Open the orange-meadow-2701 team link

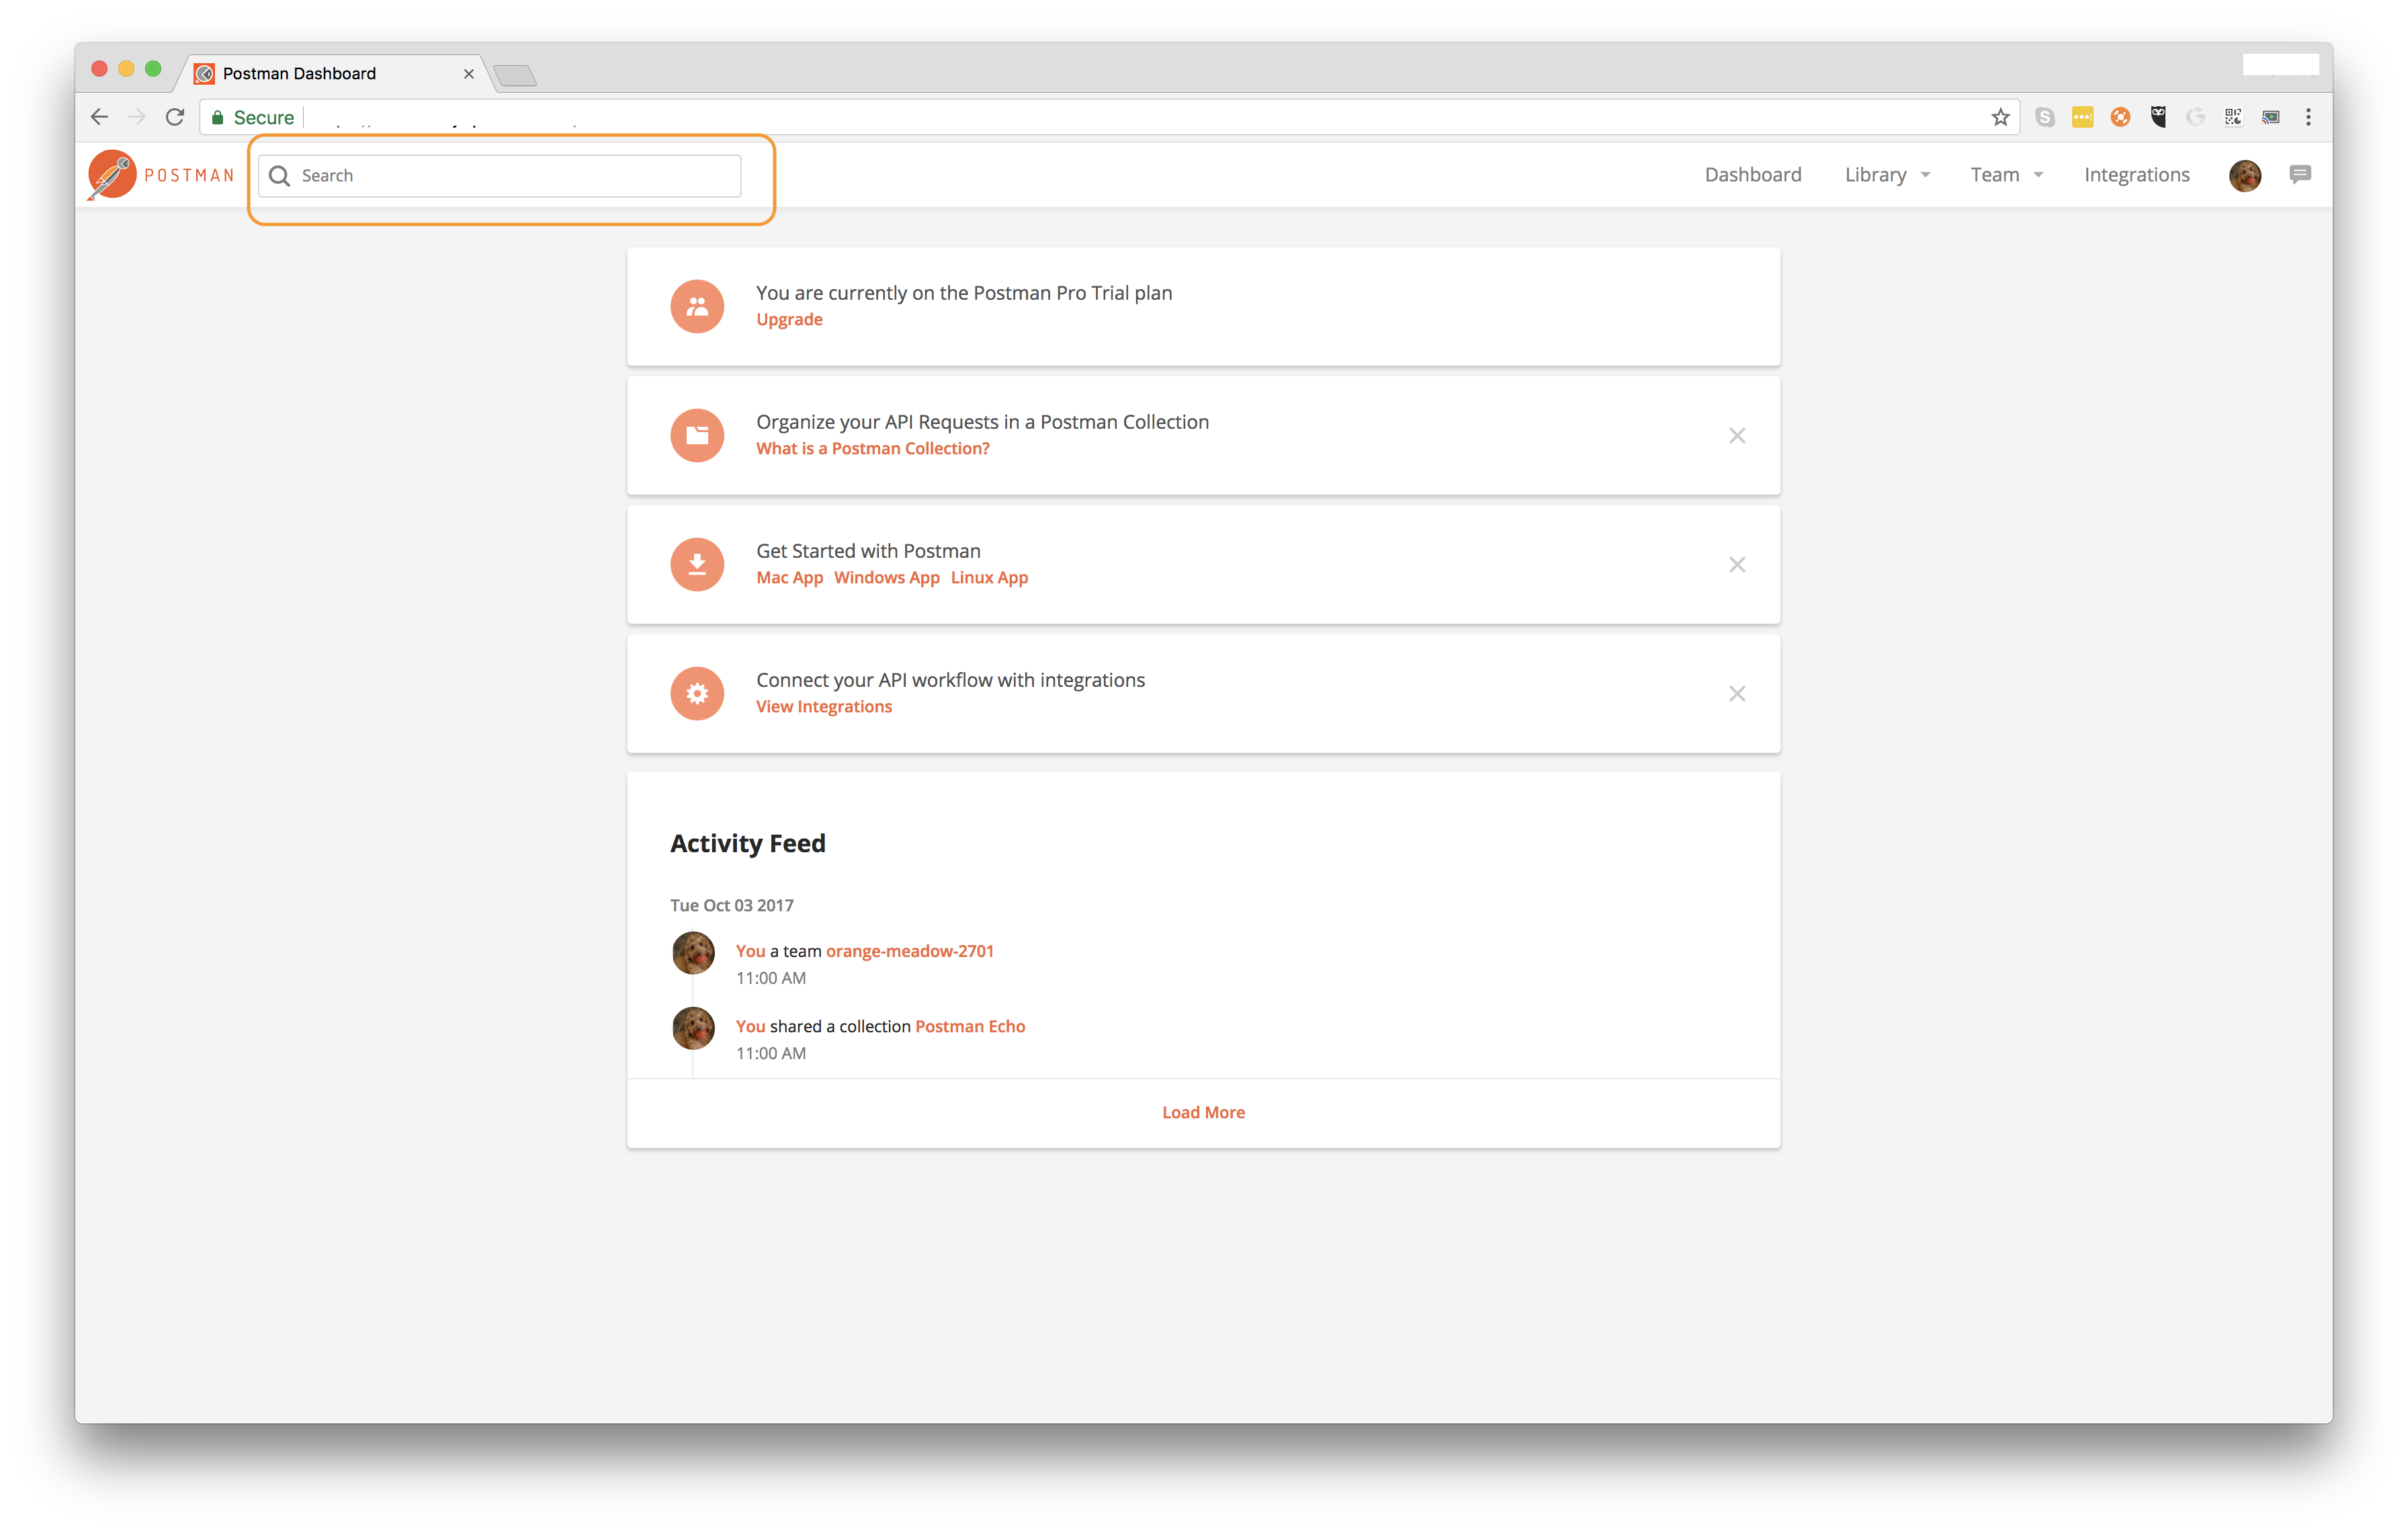click(x=909, y=951)
